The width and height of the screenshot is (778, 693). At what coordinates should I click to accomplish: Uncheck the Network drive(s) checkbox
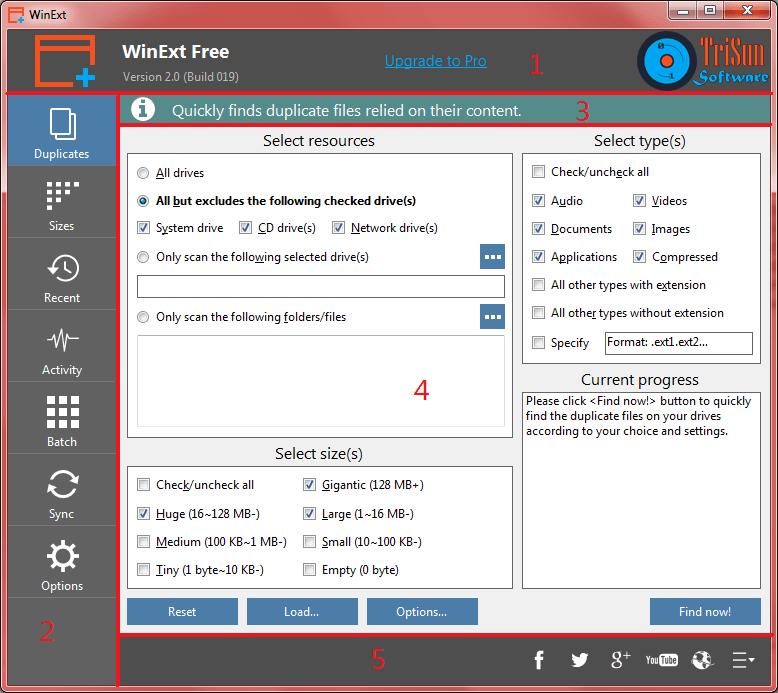pos(338,228)
